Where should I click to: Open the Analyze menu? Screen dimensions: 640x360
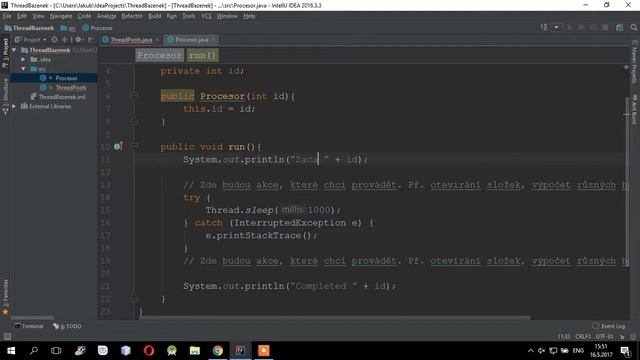point(107,16)
